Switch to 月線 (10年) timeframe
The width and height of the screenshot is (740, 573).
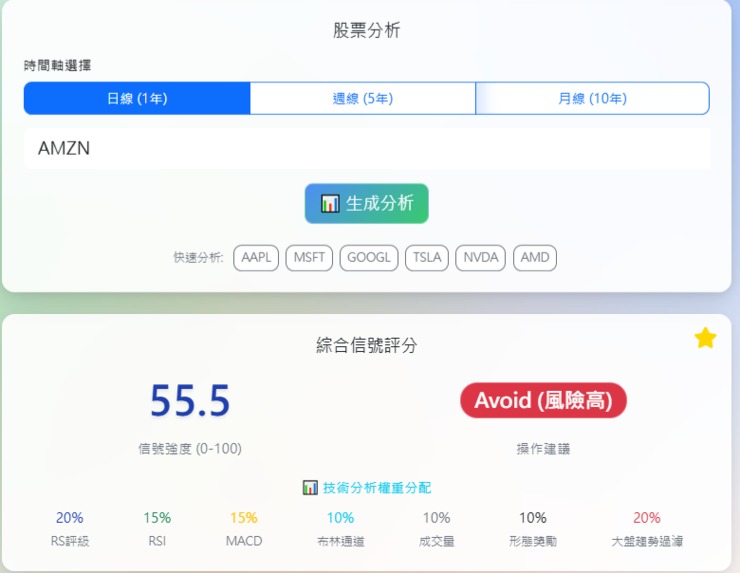pos(592,98)
